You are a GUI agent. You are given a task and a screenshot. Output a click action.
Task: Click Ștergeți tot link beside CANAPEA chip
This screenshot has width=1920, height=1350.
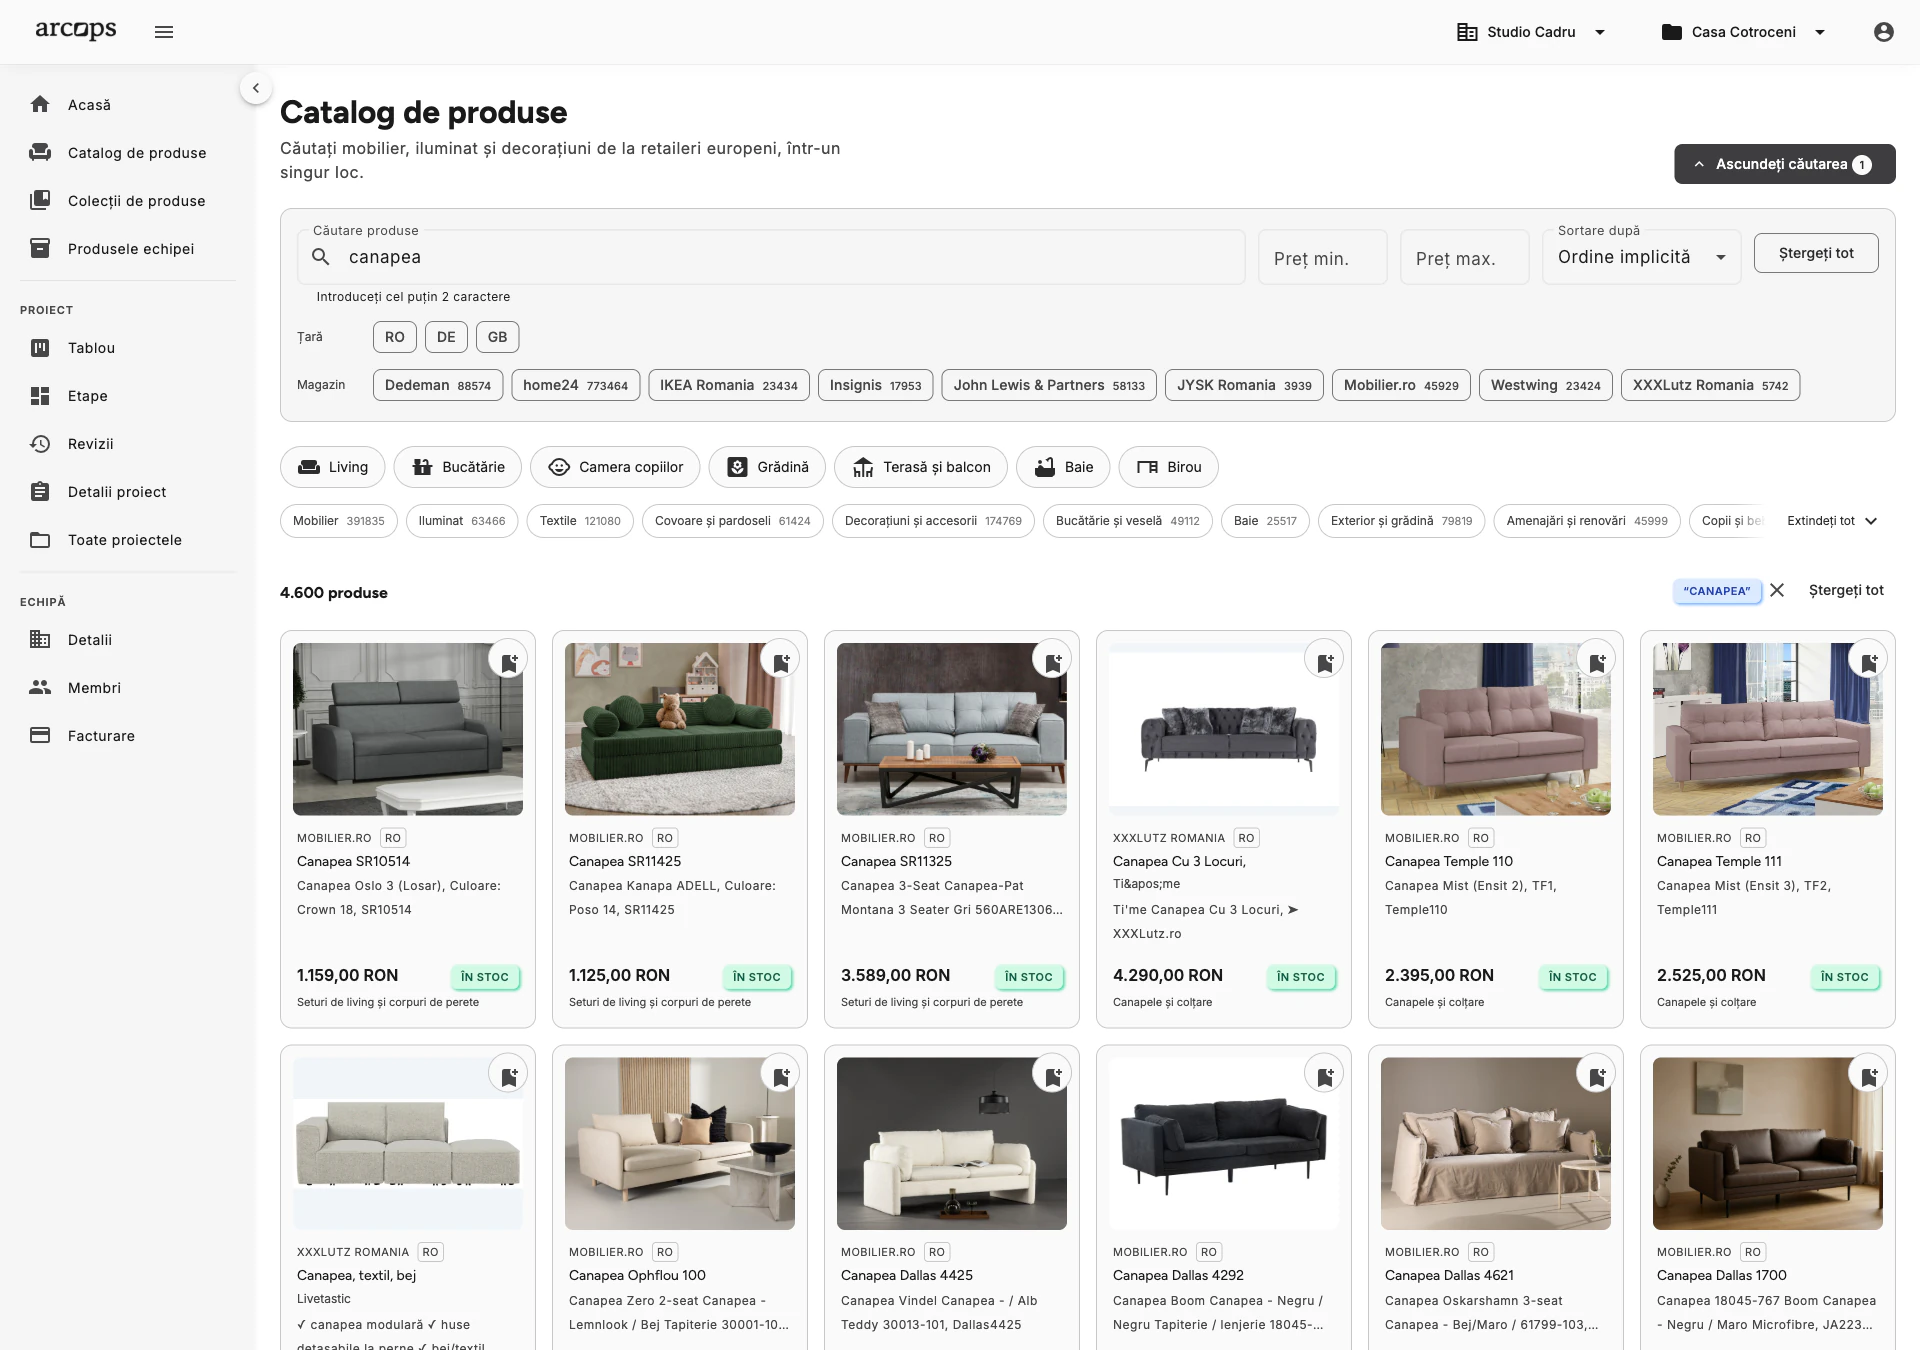[1846, 590]
